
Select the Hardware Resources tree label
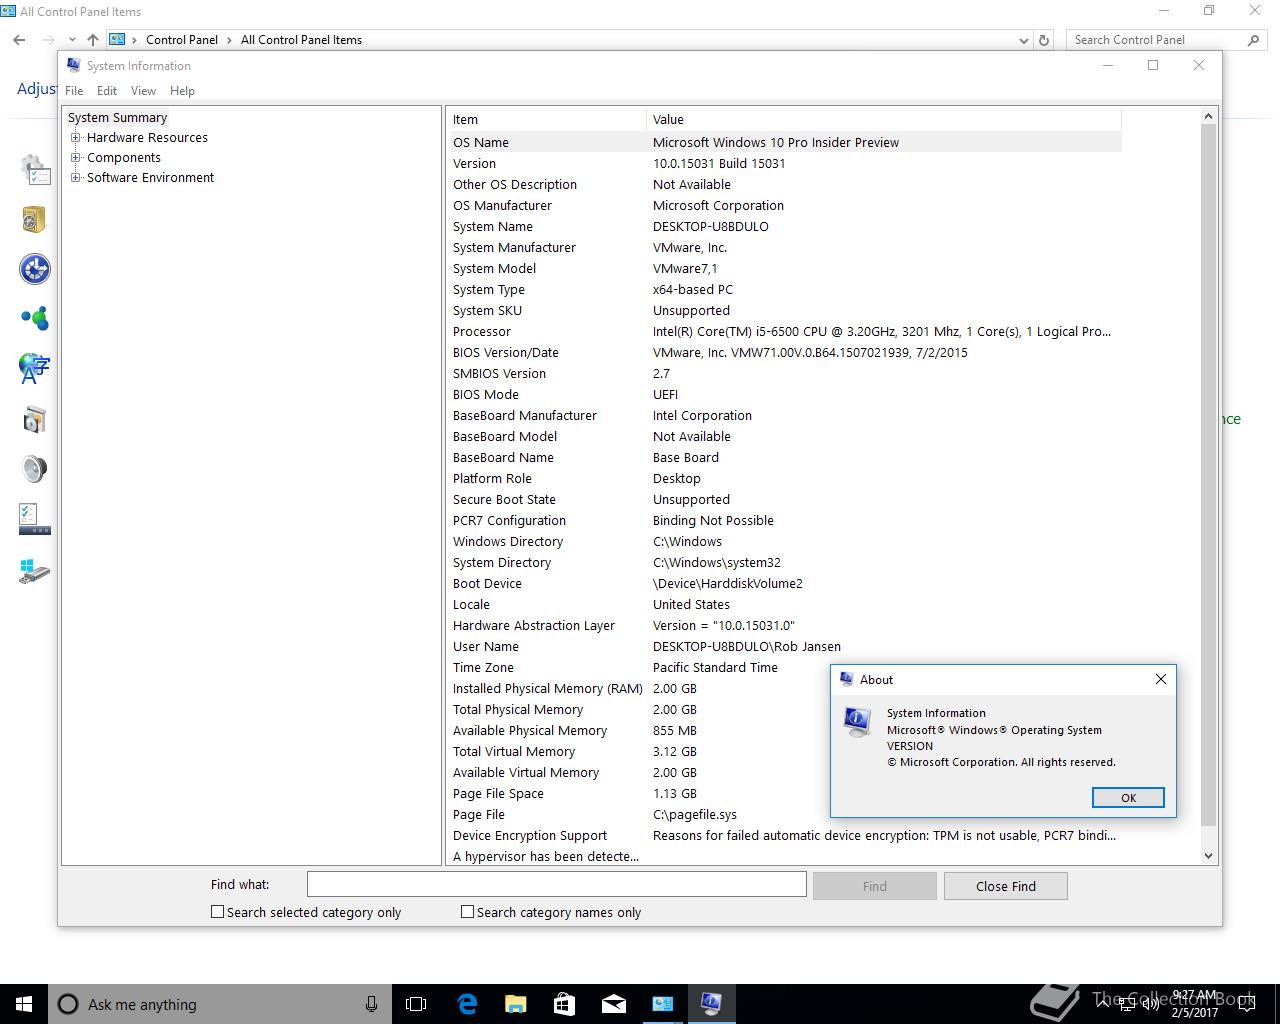pyautogui.click(x=147, y=138)
